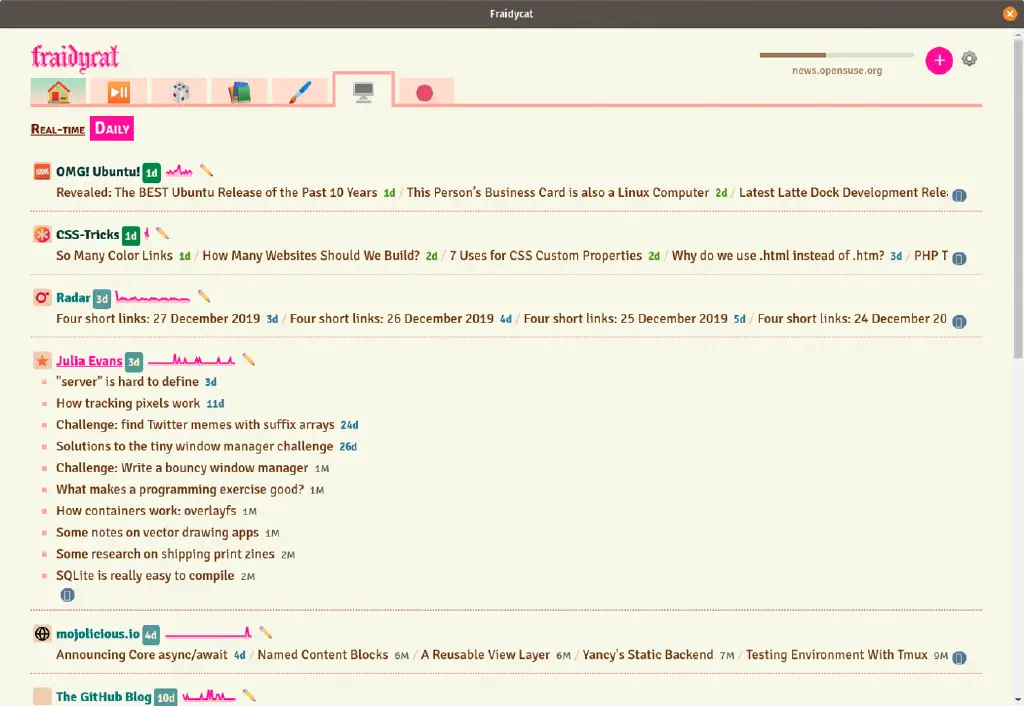
Task: Open Radar feed title link
Action: (73, 298)
